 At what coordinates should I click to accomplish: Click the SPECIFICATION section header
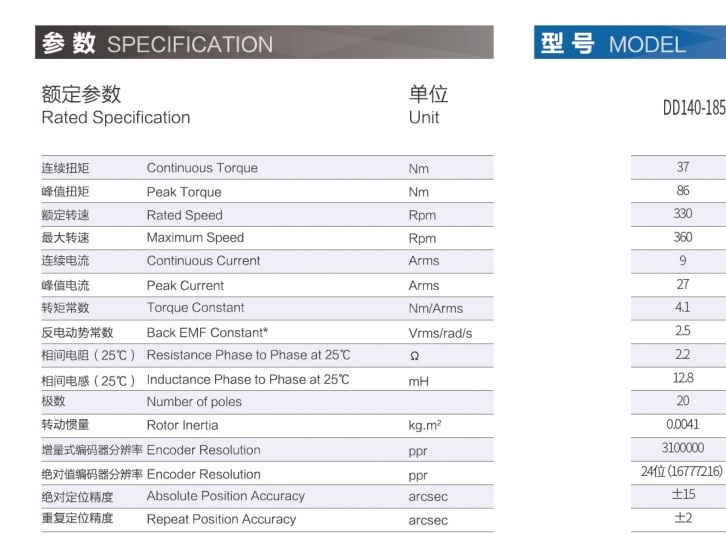[x=190, y=44]
